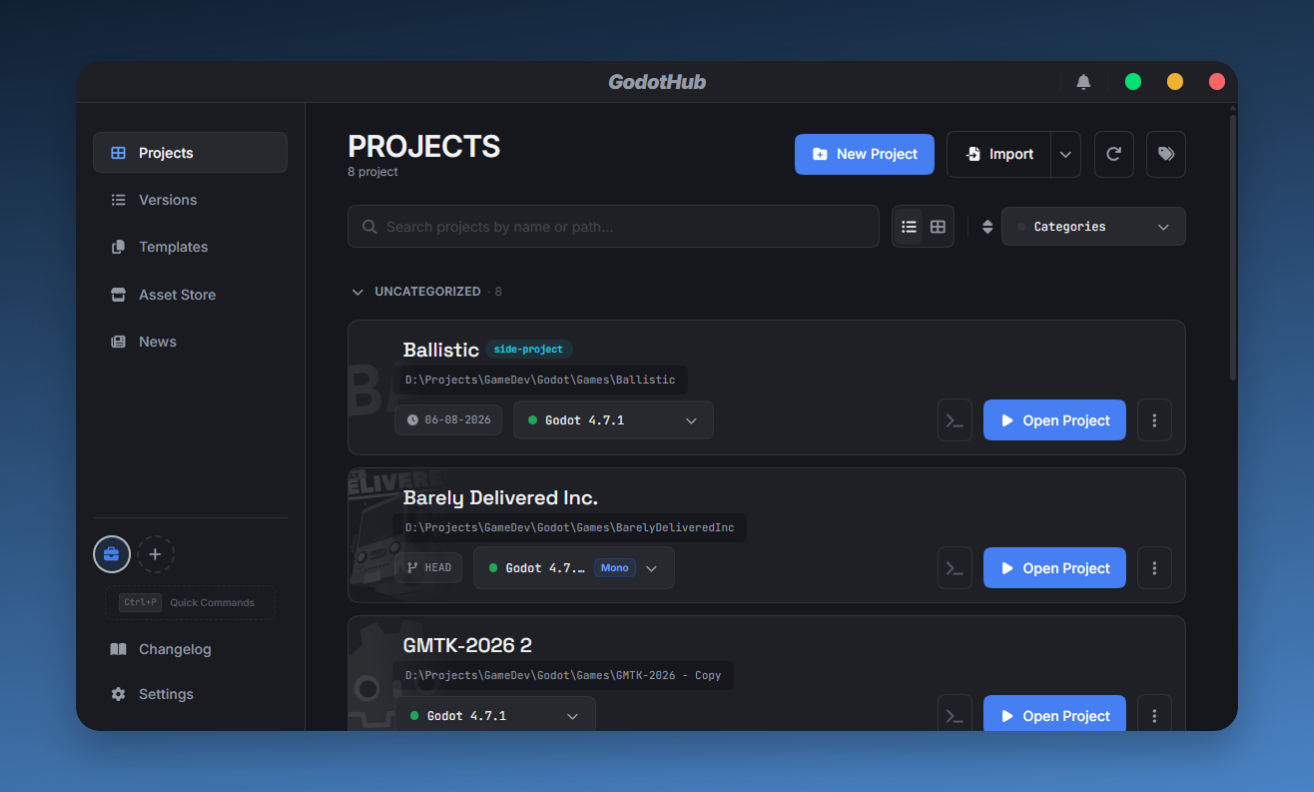Open Quick Commands with Ctrl+P button
1314x792 pixels.
click(x=190, y=602)
